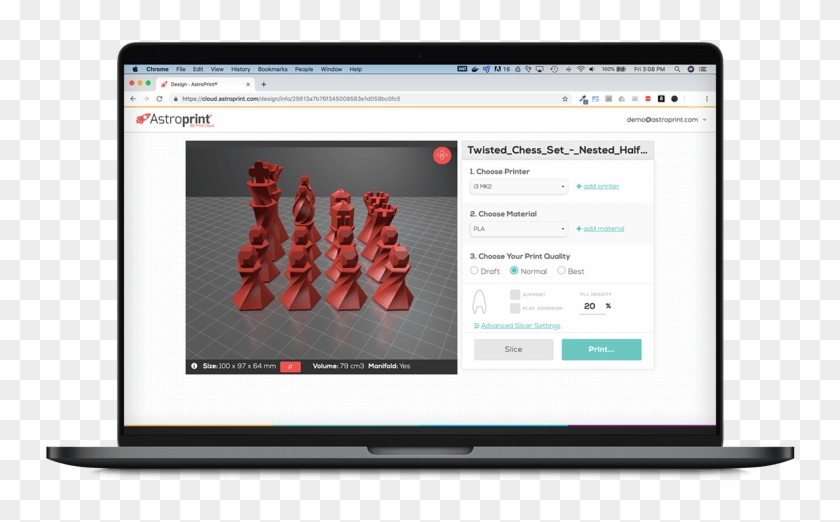Open a new tab with plus icon

[264, 85]
